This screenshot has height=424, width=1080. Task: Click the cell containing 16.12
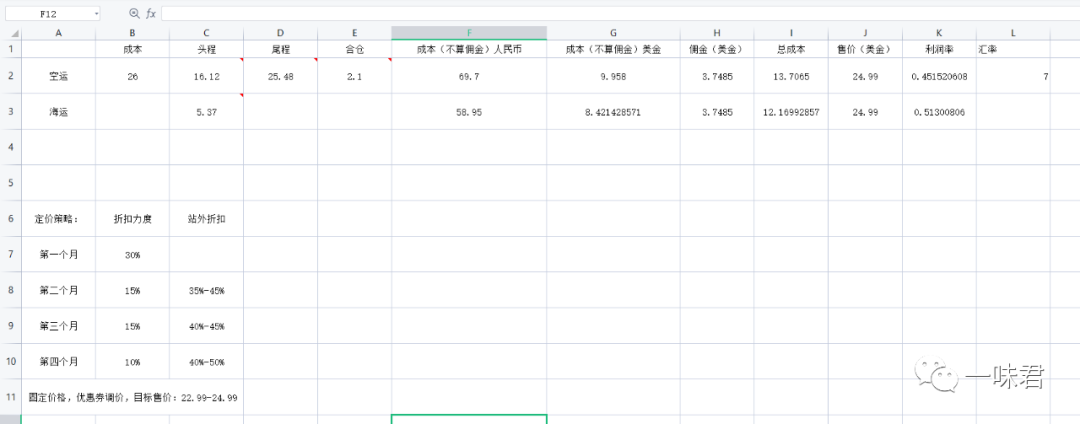coord(206,76)
